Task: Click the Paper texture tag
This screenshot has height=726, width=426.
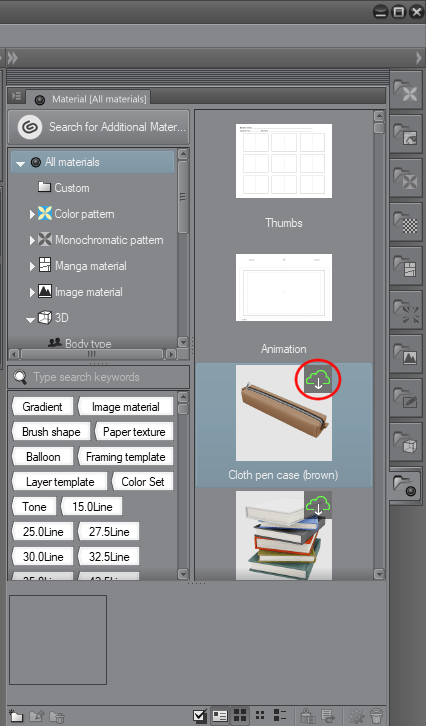Action: [x=133, y=432]
